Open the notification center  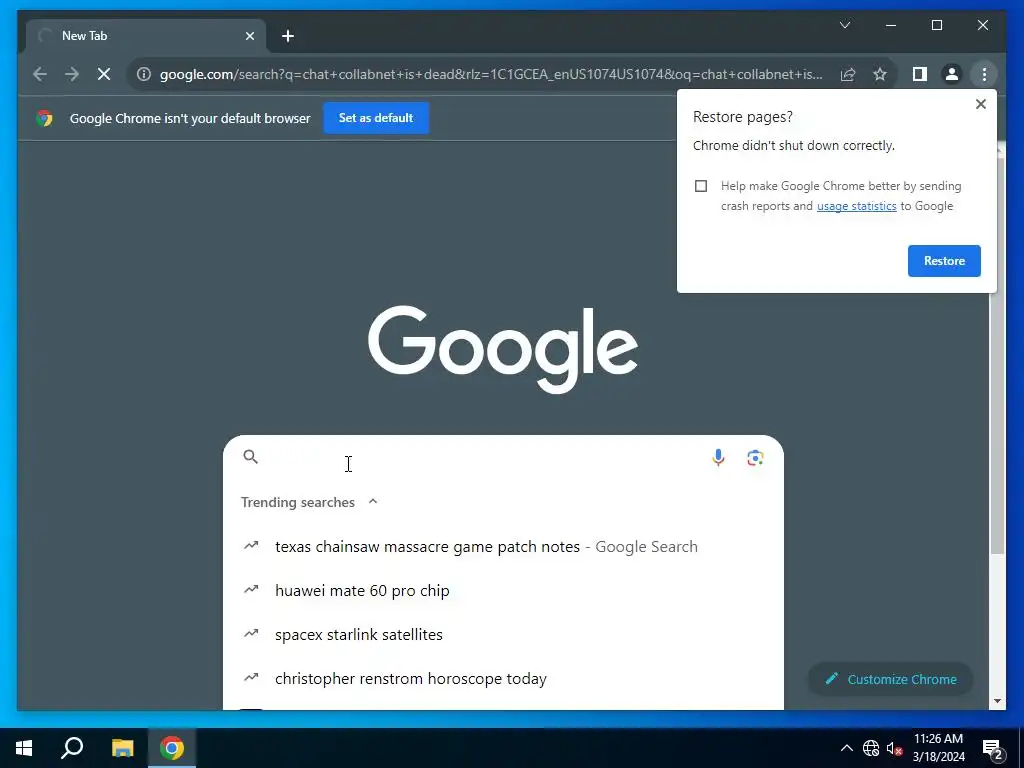[x=992, y=748]
